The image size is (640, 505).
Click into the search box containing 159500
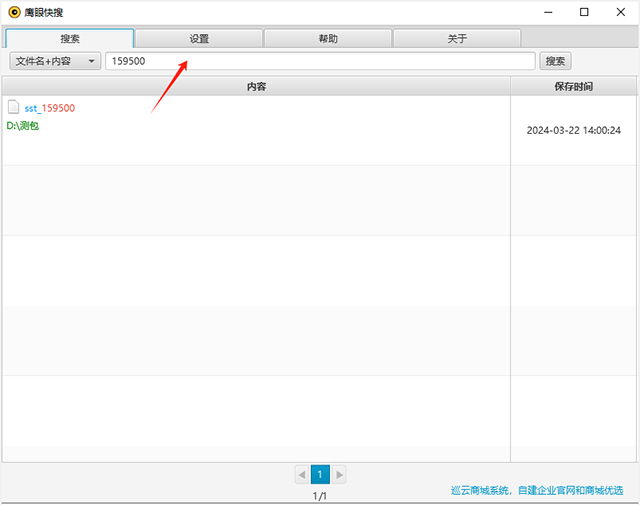320,61
